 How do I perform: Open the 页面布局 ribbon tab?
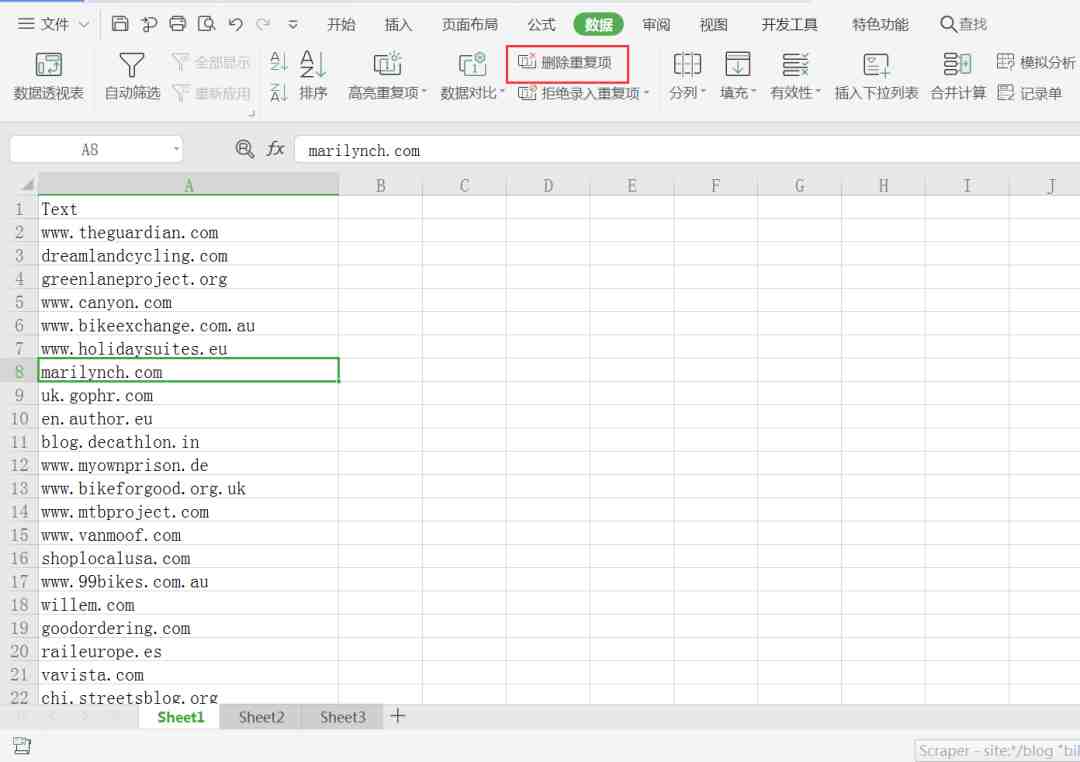coord(470,25)
